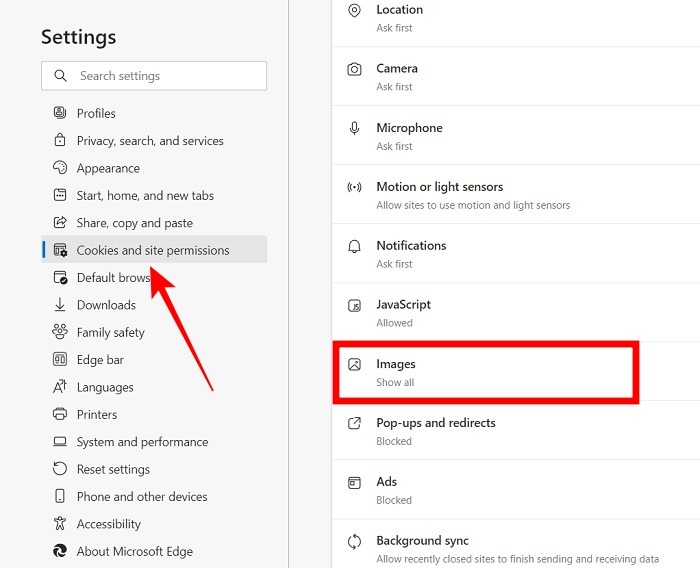This screenshot has height=568, width=700.
Task: Click the Microphone permission icon
Action: [x=354, y=128]
